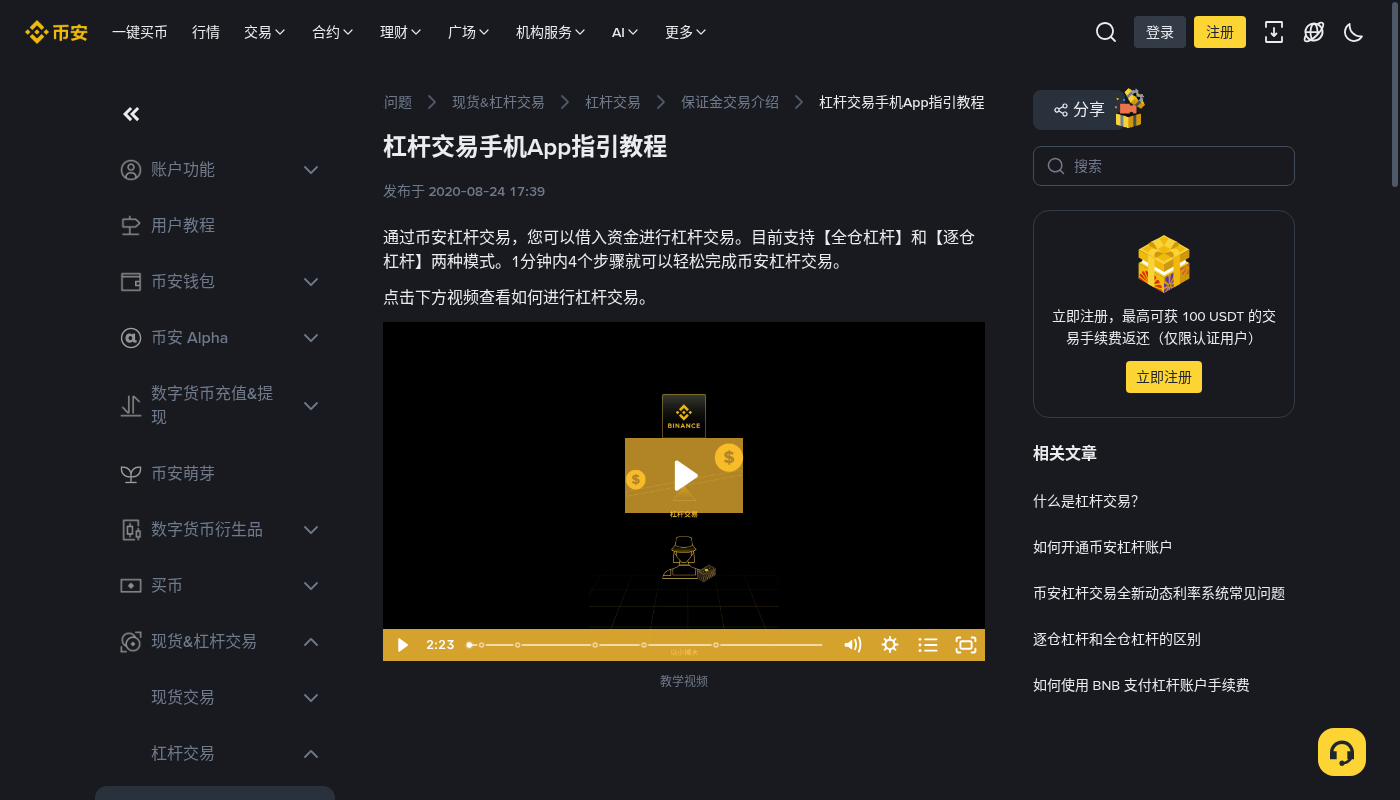Open the 交易 dropdown menu
This screenshot has height=800, width=1400.
[265, 32]
